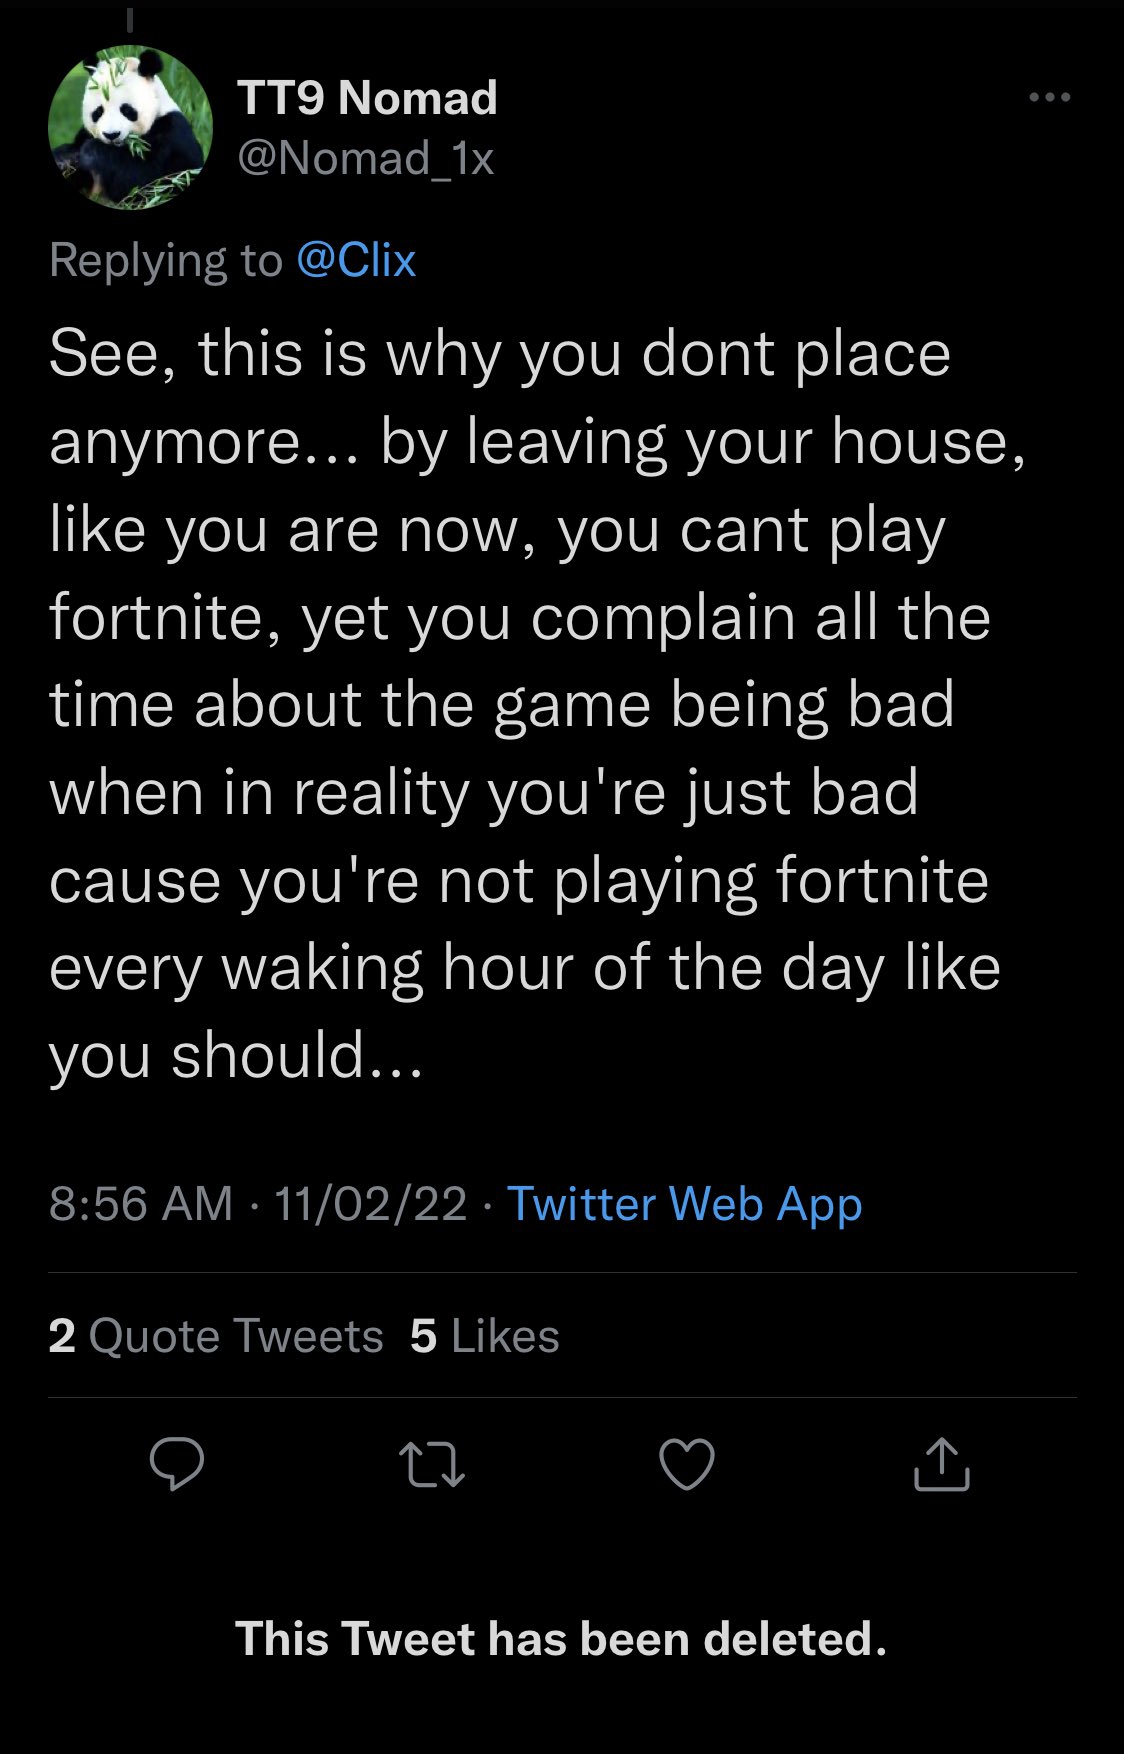
Task: Open the @Clix mention link
Action: tap(356, 260)
